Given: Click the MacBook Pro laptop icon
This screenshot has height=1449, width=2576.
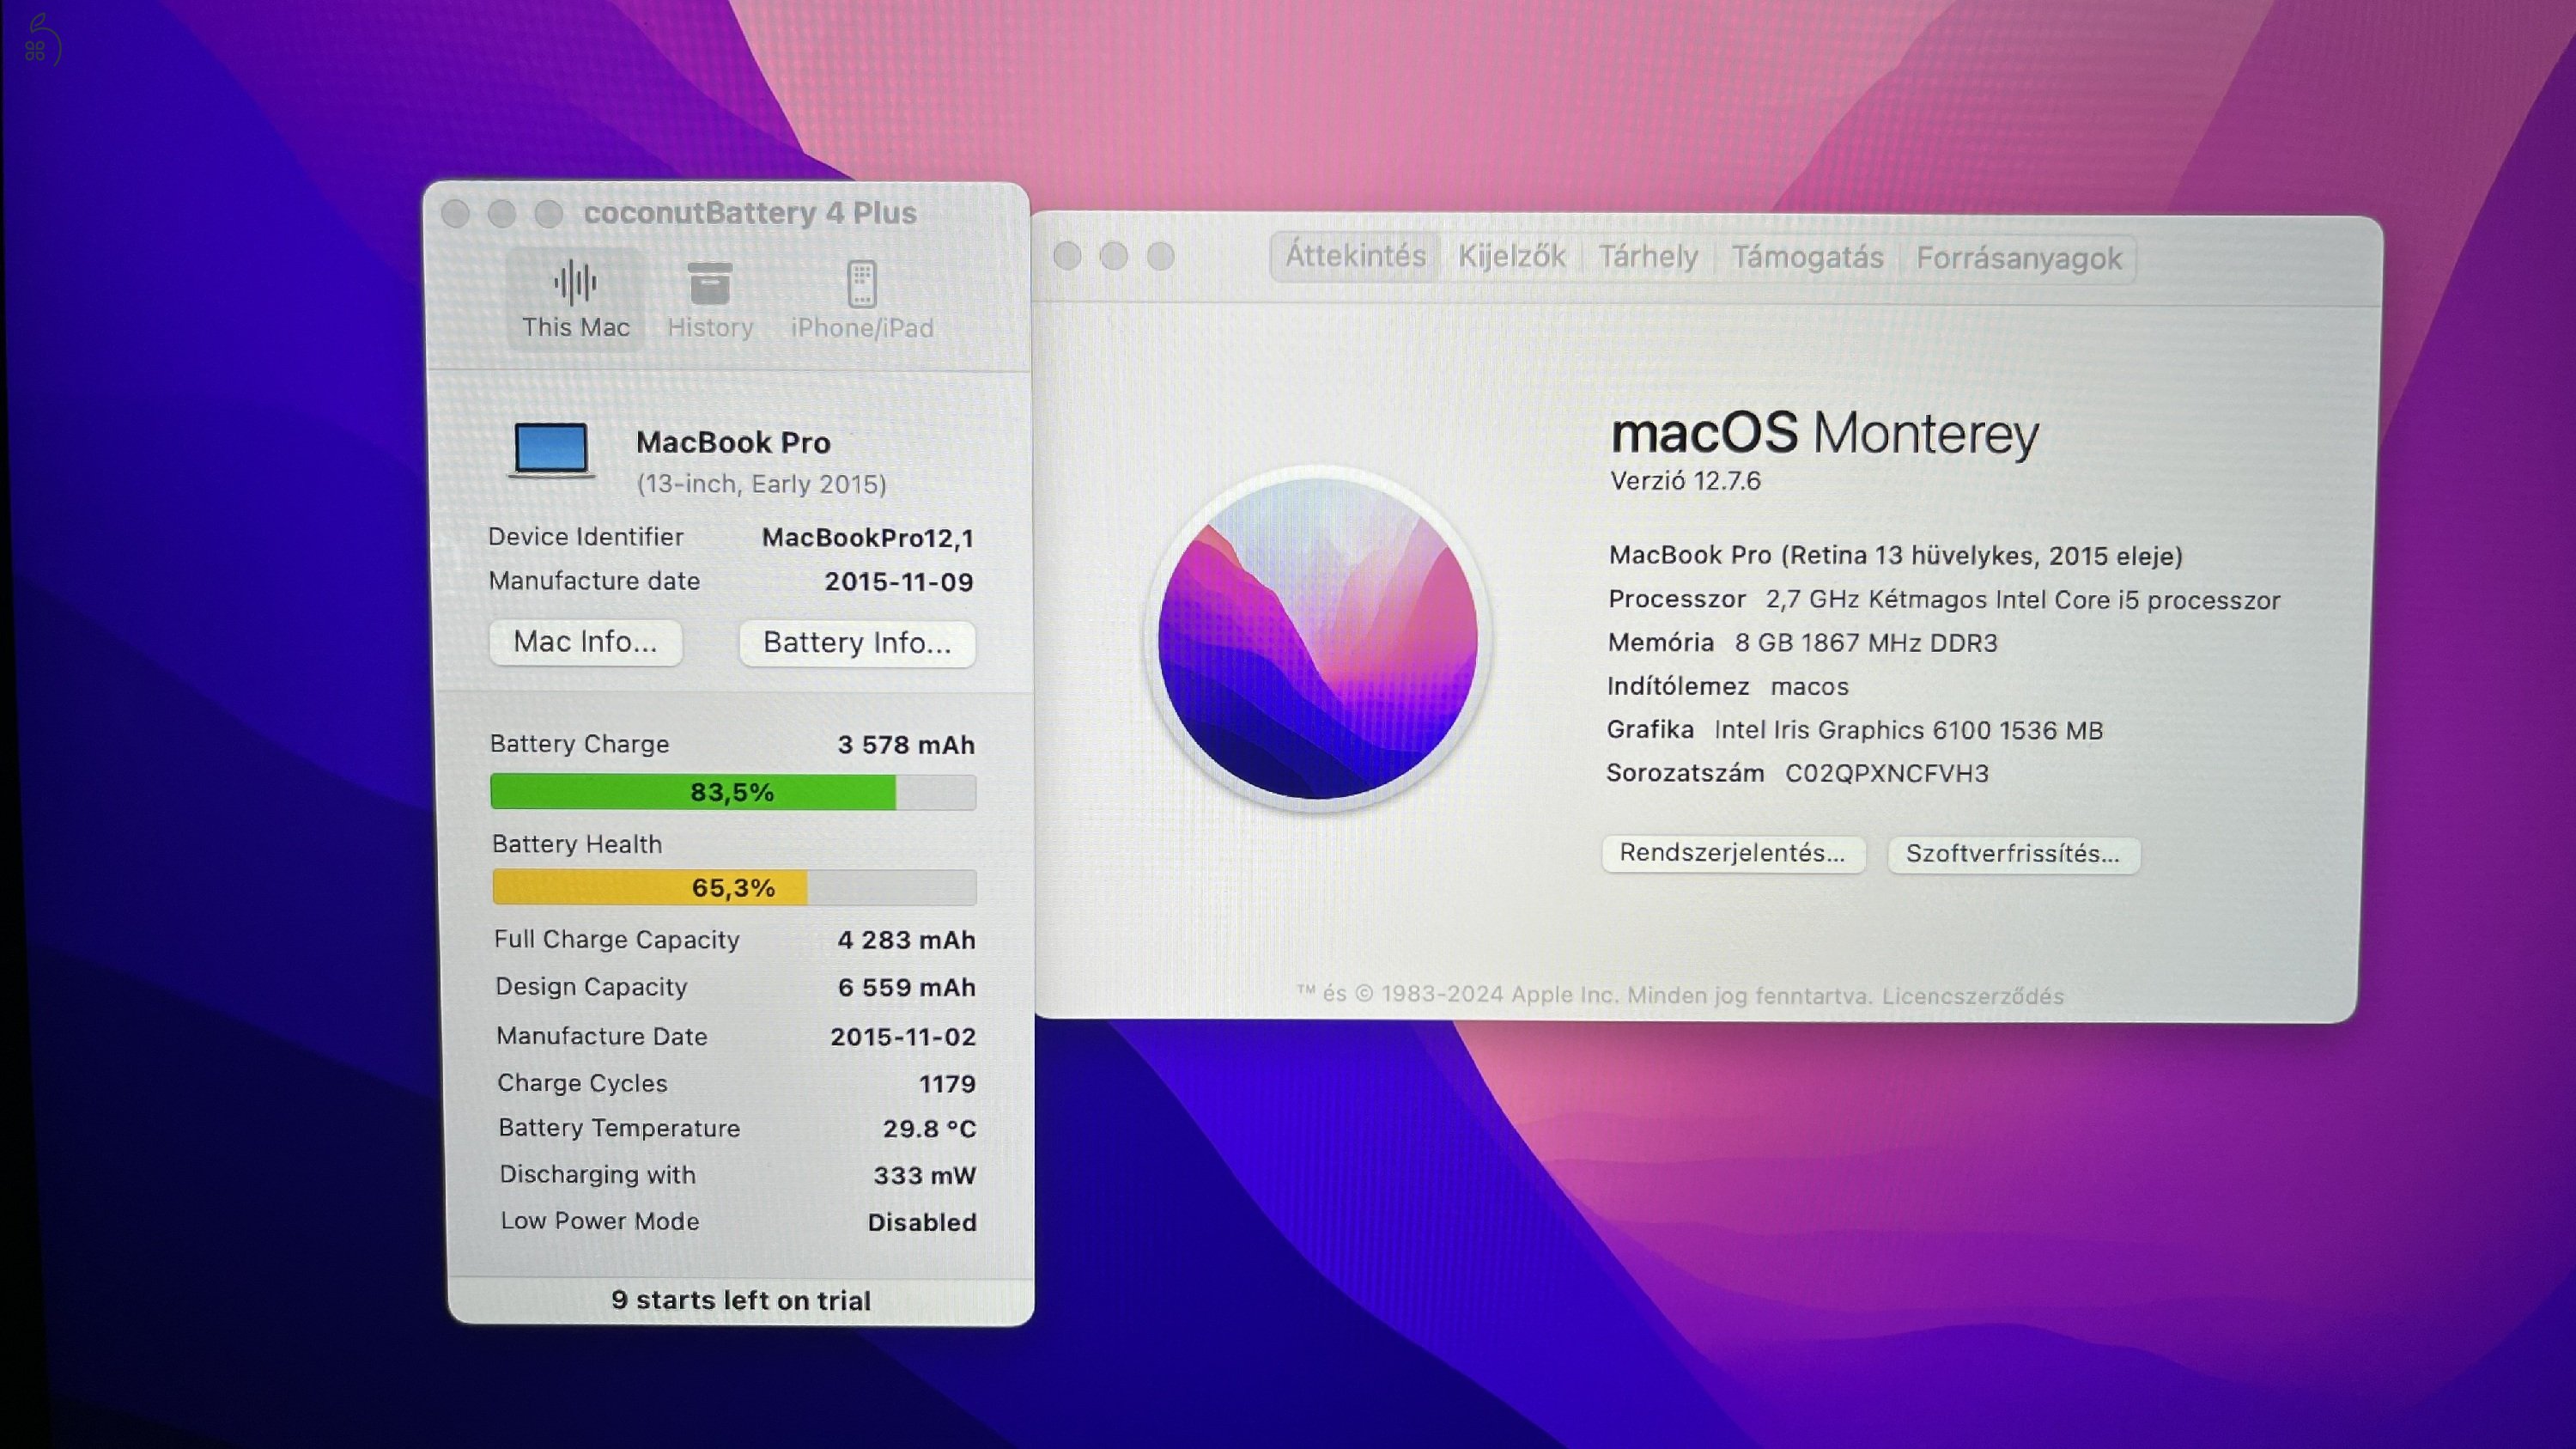Looking at the screenshot, I should 551,450.
